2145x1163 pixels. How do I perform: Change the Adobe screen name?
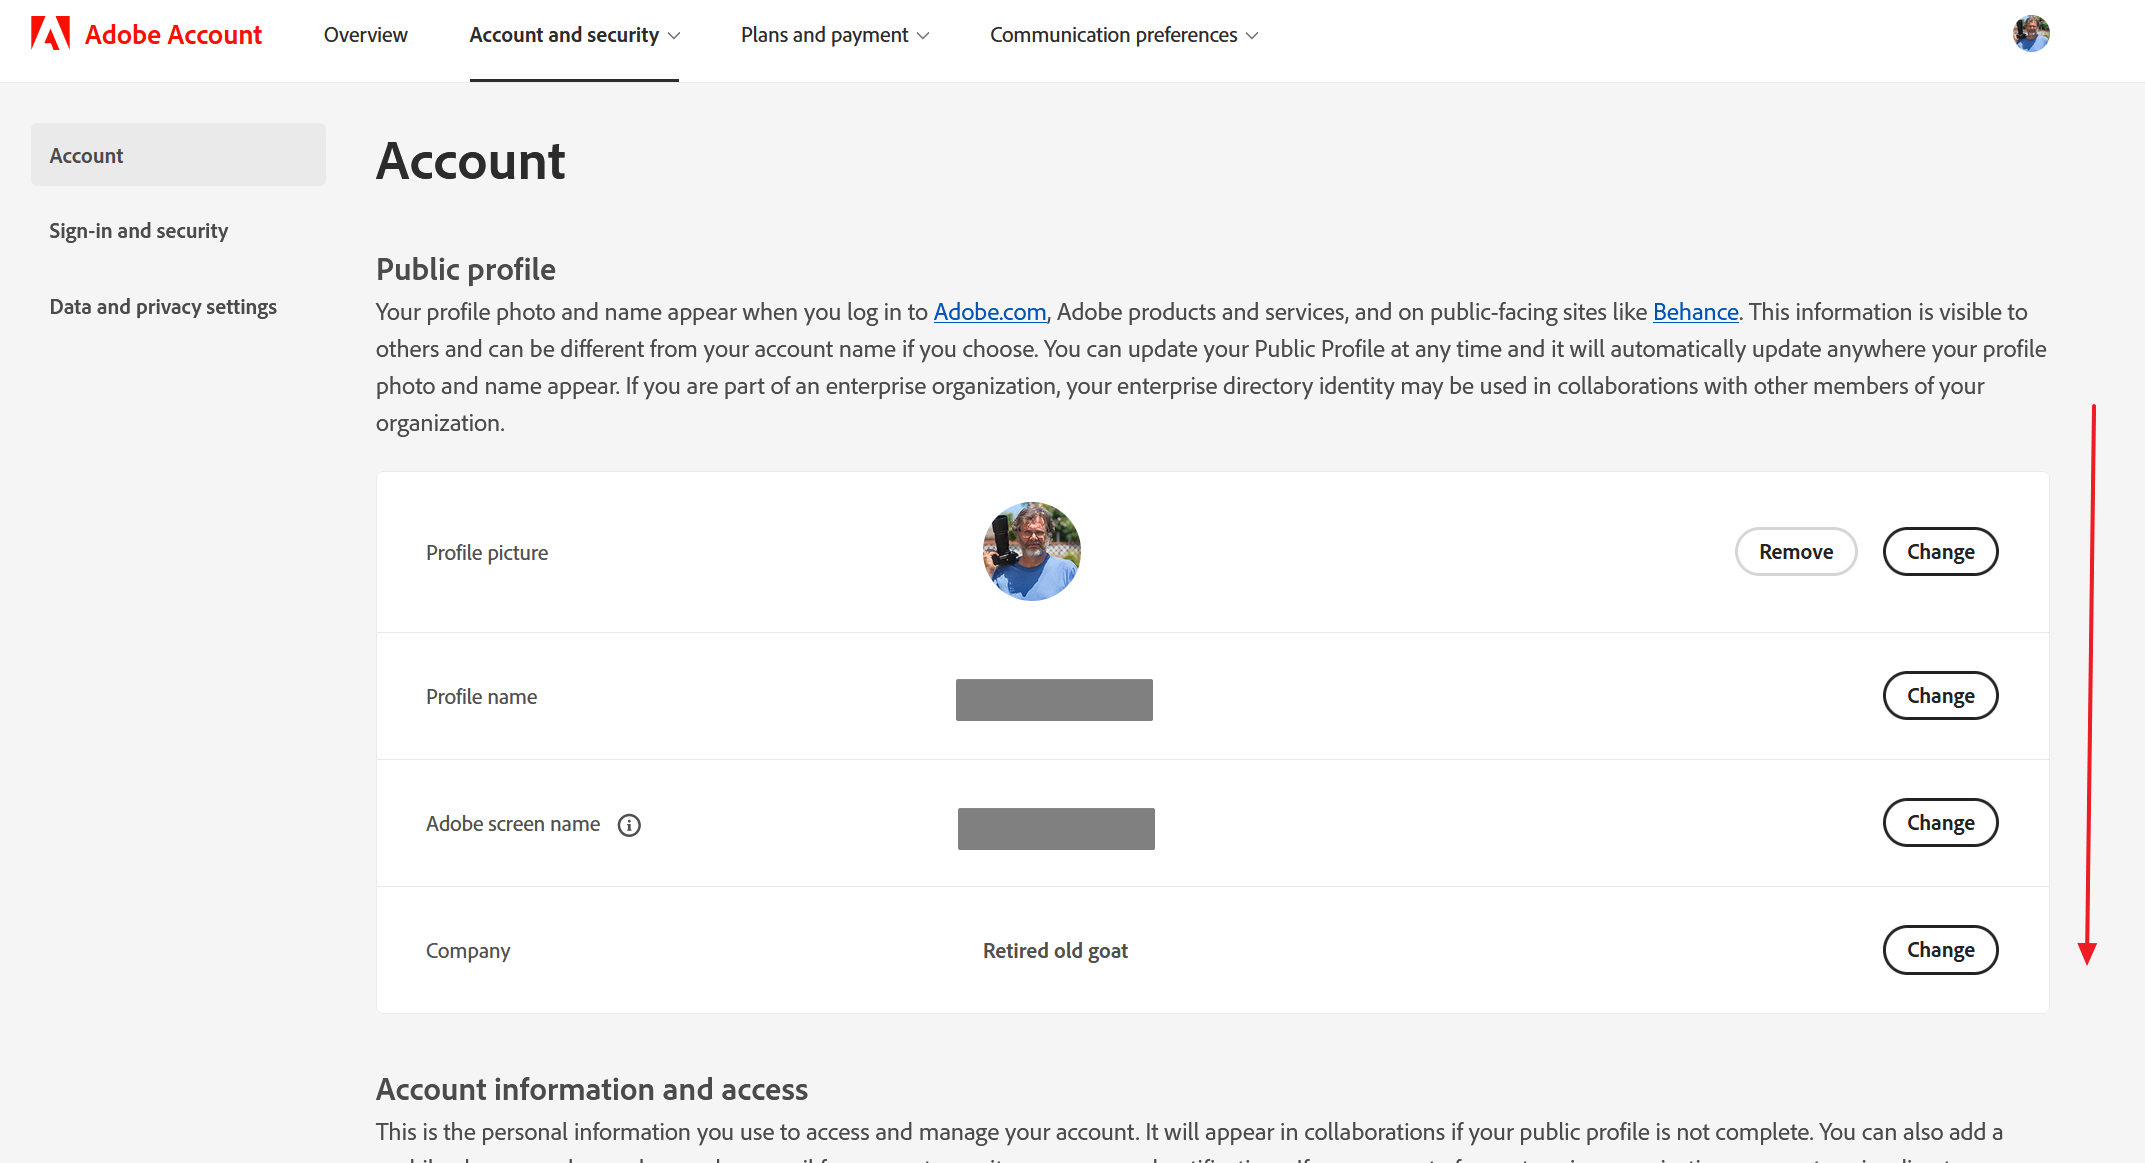click(1939, 823)
